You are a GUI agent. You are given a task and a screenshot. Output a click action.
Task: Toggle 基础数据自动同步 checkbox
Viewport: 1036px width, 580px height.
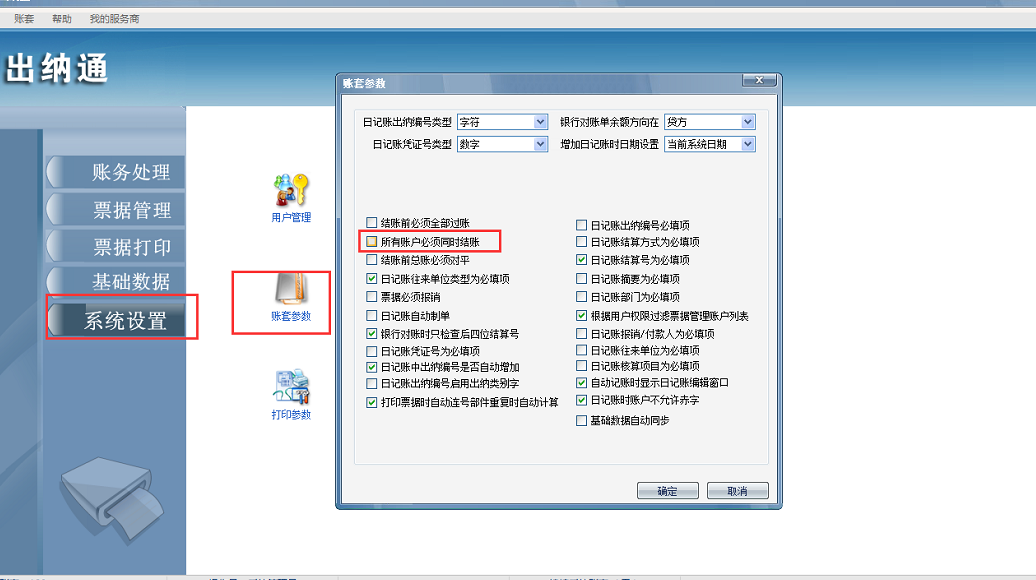pyautogui.click(x=581, y=420)
